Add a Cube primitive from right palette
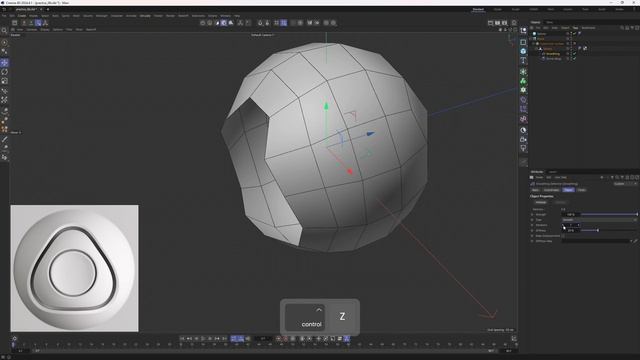Image resolution: width=640 pixels, height=360 pixels. tap(523, 51)
